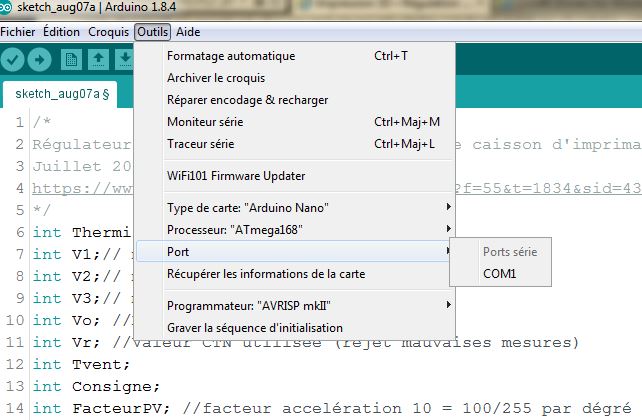
Task: Click the Arduino logo in title bar
Action: click(6, 7)
